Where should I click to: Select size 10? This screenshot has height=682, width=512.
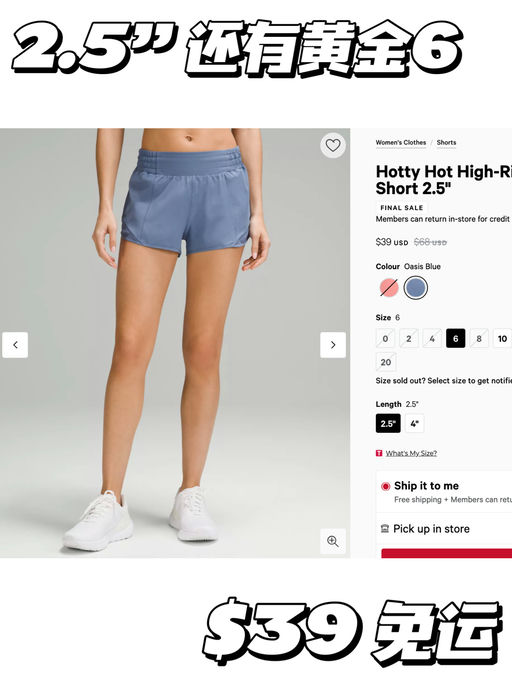tap(502, 338)
